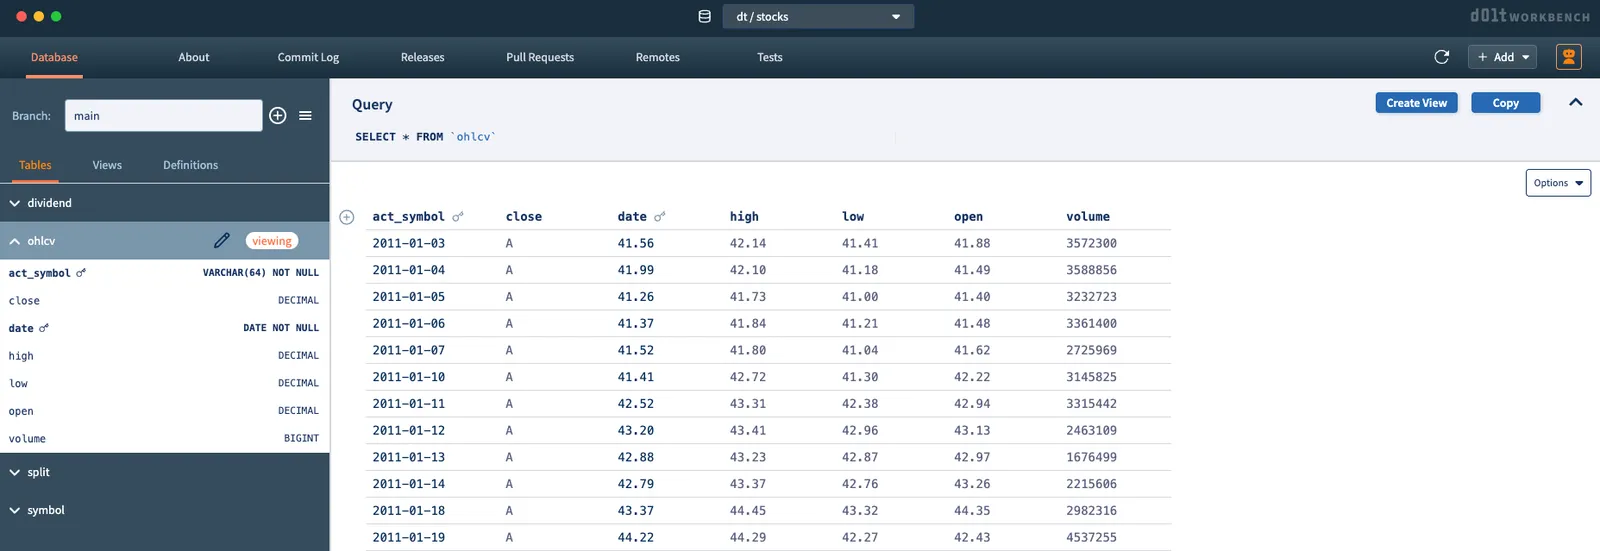Screen dimensions: 1600x551
Task: Click the plus icon beside act_symbol header
Action: (347, 217)
